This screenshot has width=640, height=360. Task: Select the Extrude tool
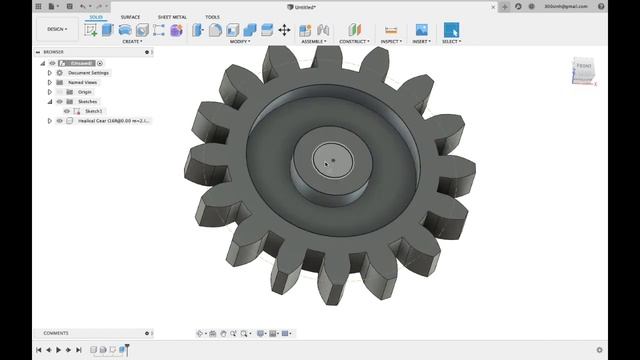pos(107,30)
